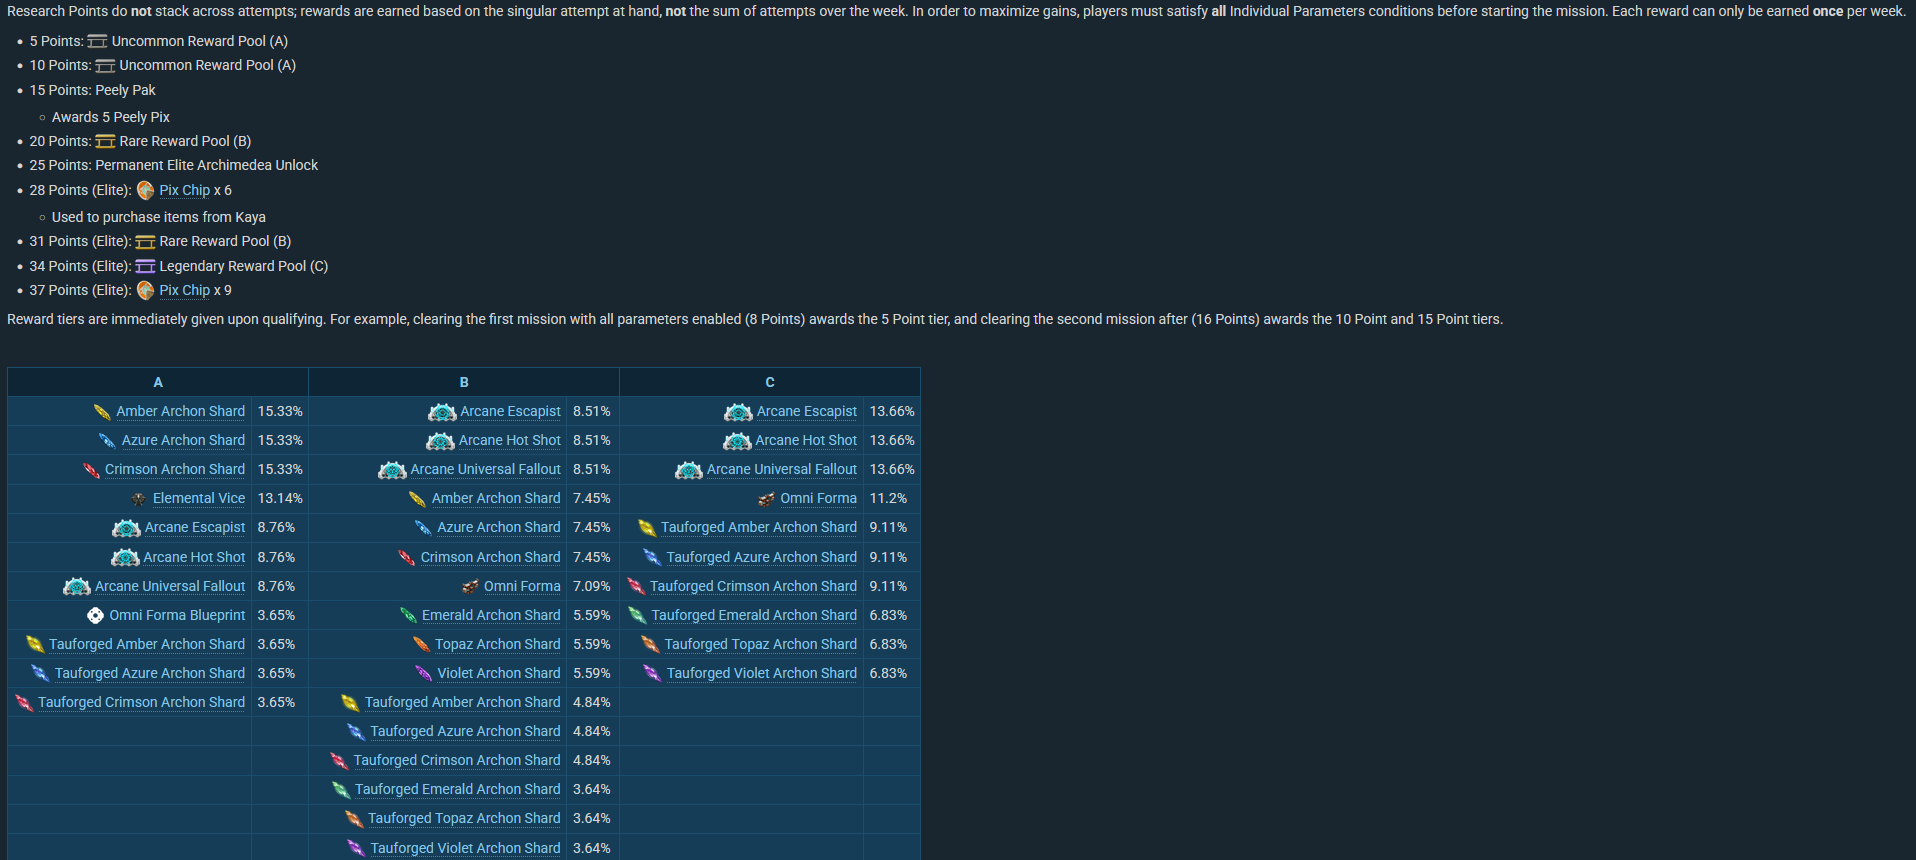The height and width of the screenshot is (860, 1916).
Task: Click the Arcane Universal Fallout icon in column B
Action: 392,470
